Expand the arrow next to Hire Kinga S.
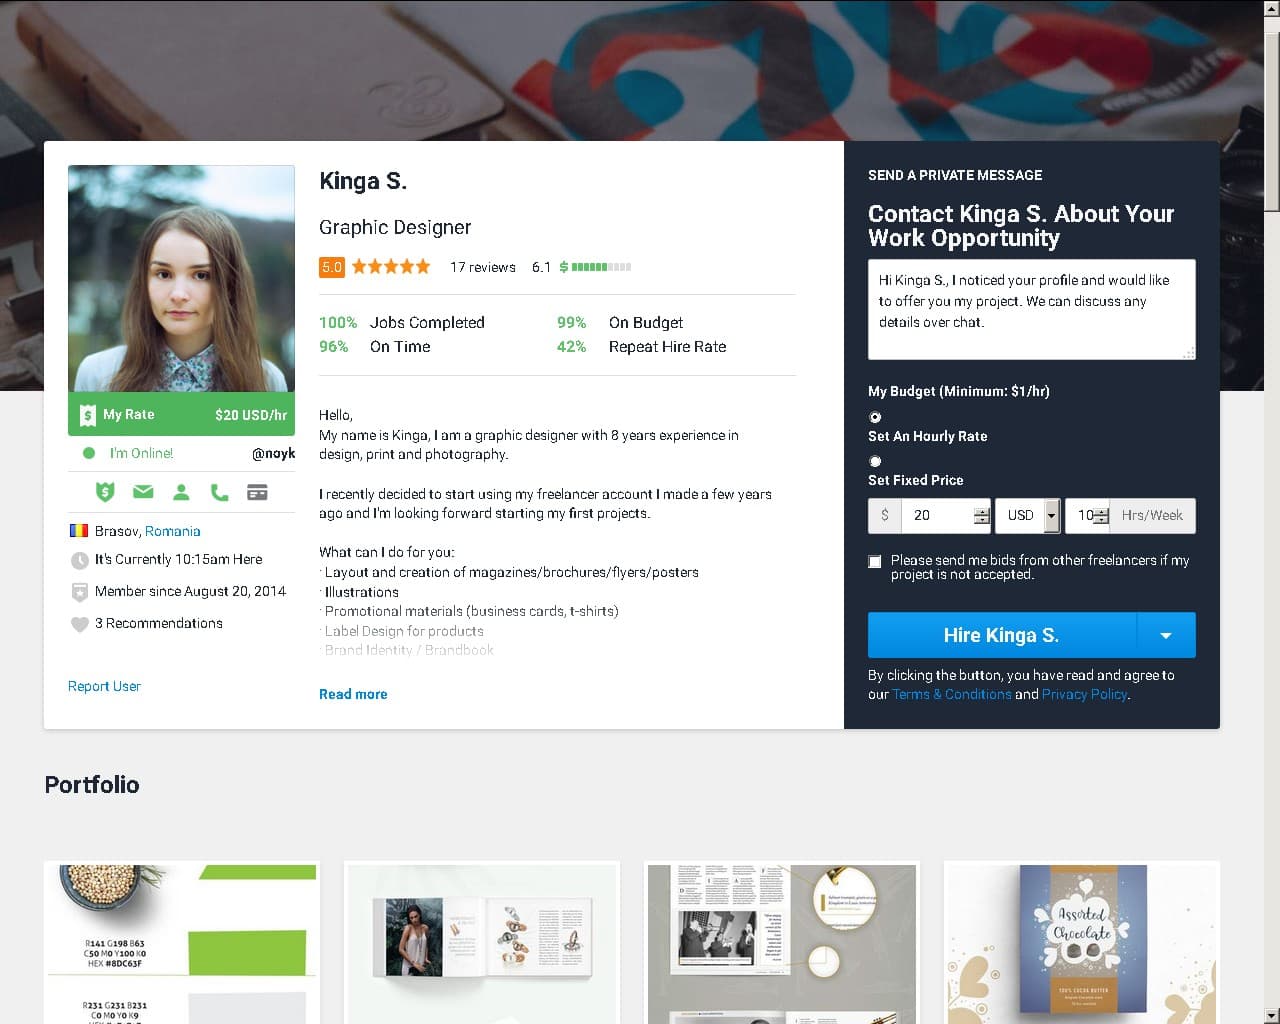 pos(1166,635)
